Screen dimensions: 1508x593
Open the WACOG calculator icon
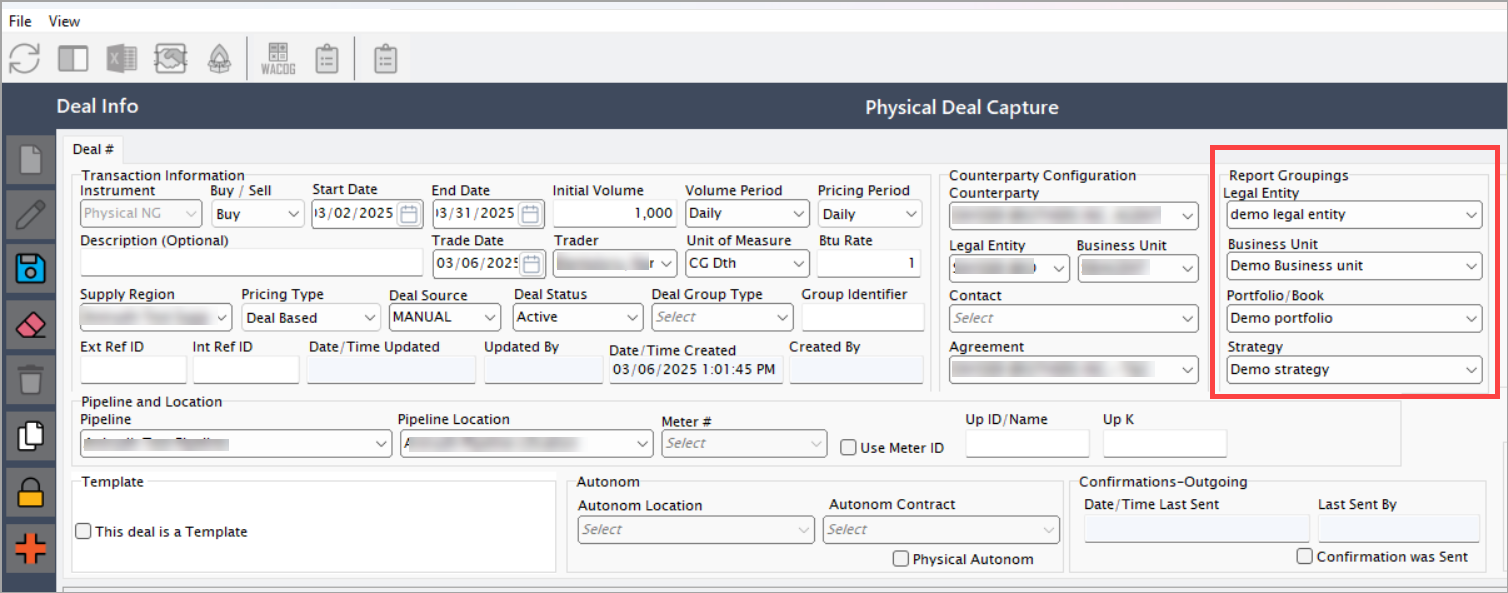pyautogui.click(x=277, y=59)
